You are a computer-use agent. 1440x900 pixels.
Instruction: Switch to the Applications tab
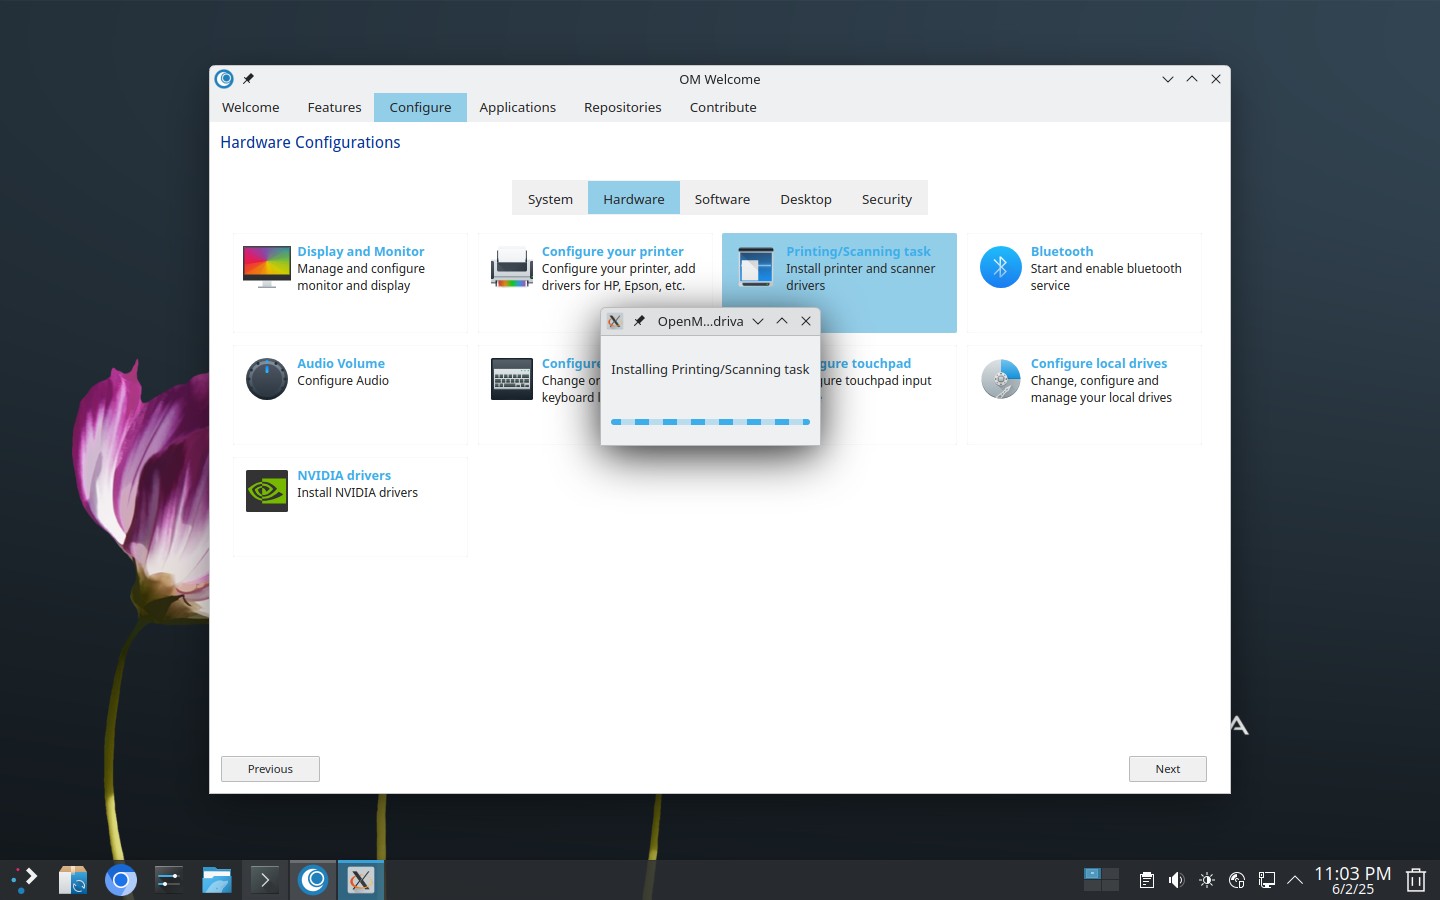517,107
